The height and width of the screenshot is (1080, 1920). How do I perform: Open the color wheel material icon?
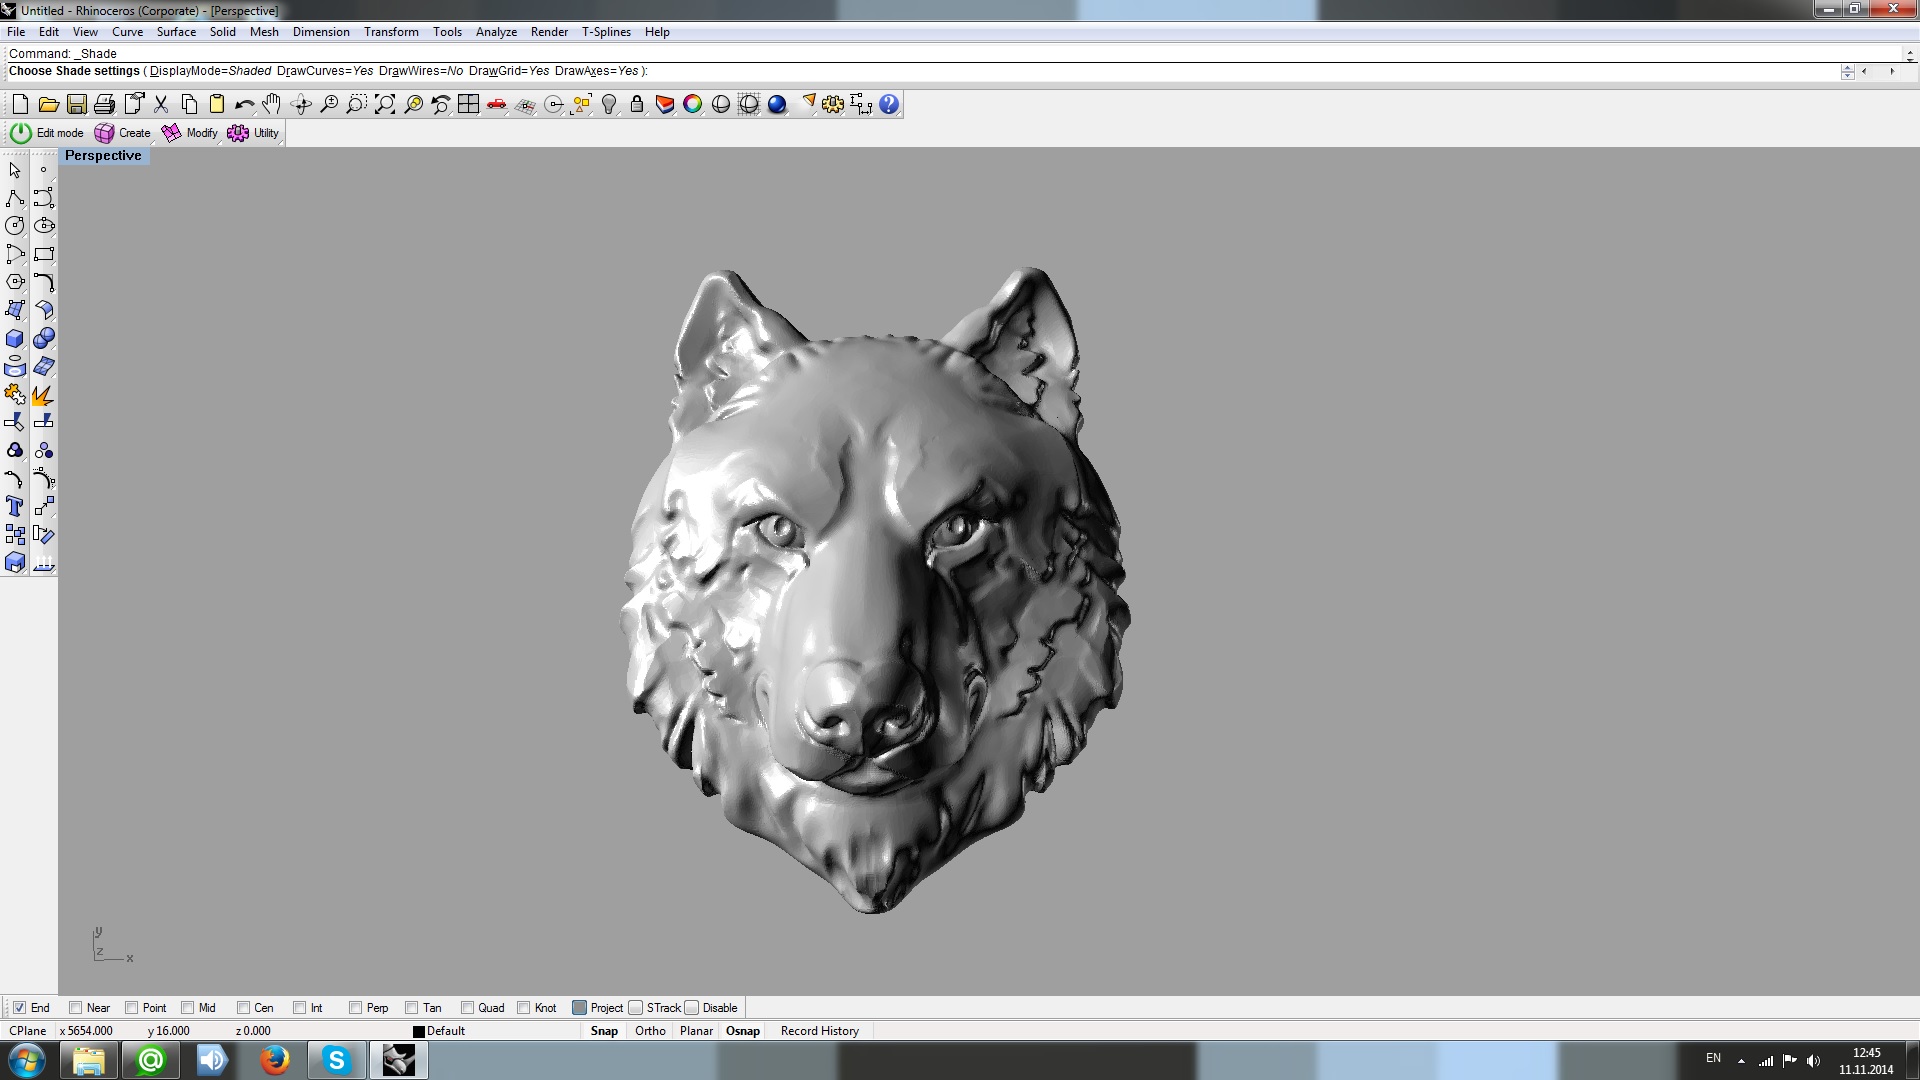(692, 104)
